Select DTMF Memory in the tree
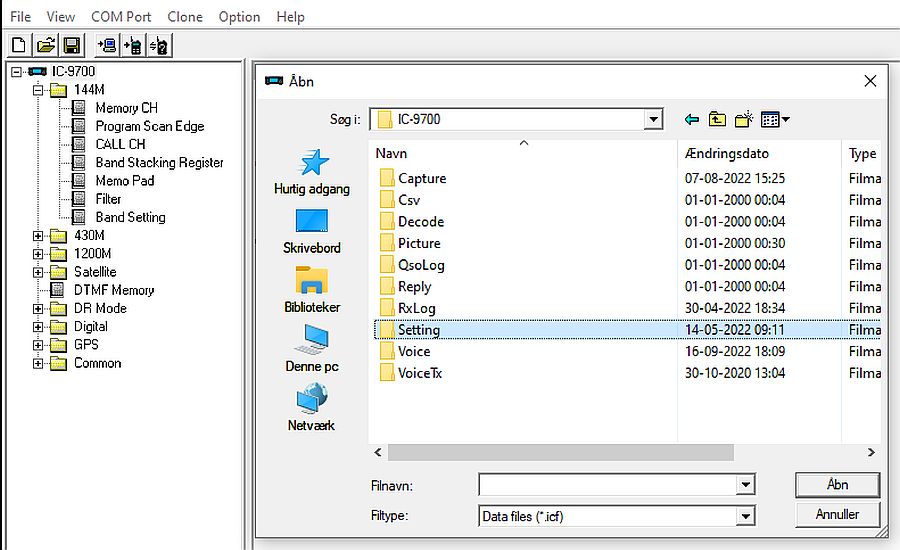The image size is (900, 550). pyautogui.click(x=114, y=291)
